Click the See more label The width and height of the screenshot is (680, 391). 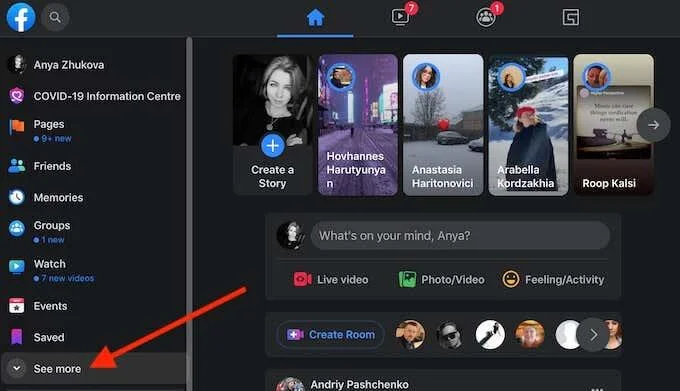click(57, 369)
